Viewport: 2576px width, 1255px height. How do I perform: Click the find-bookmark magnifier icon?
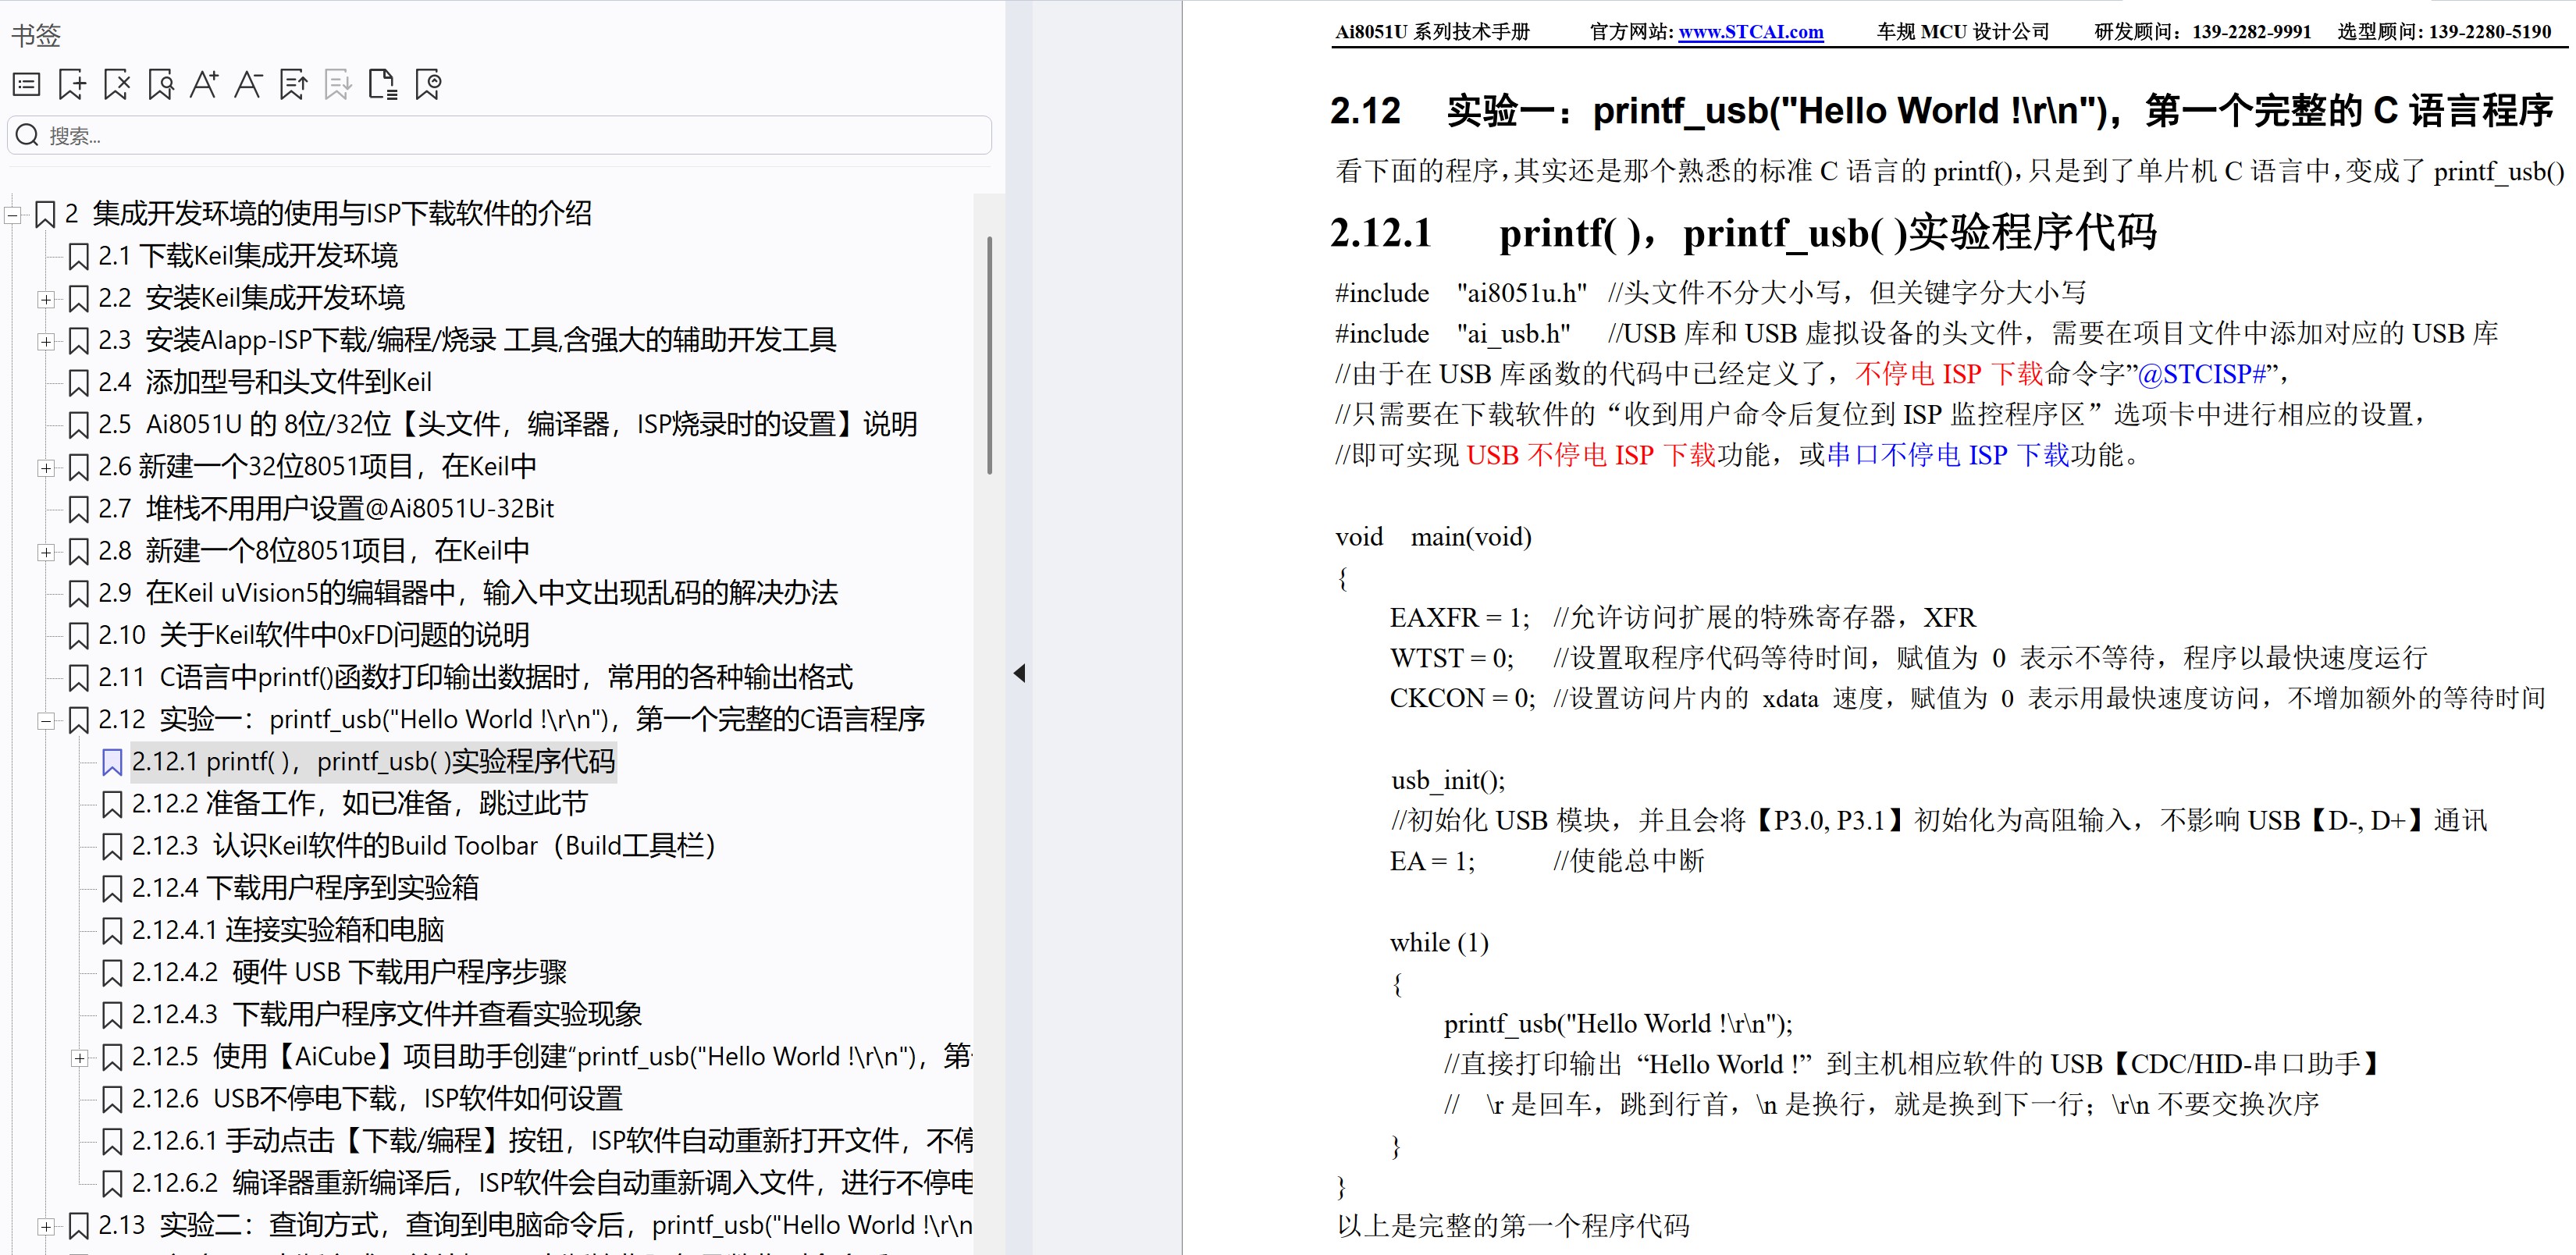coord(161,85)
